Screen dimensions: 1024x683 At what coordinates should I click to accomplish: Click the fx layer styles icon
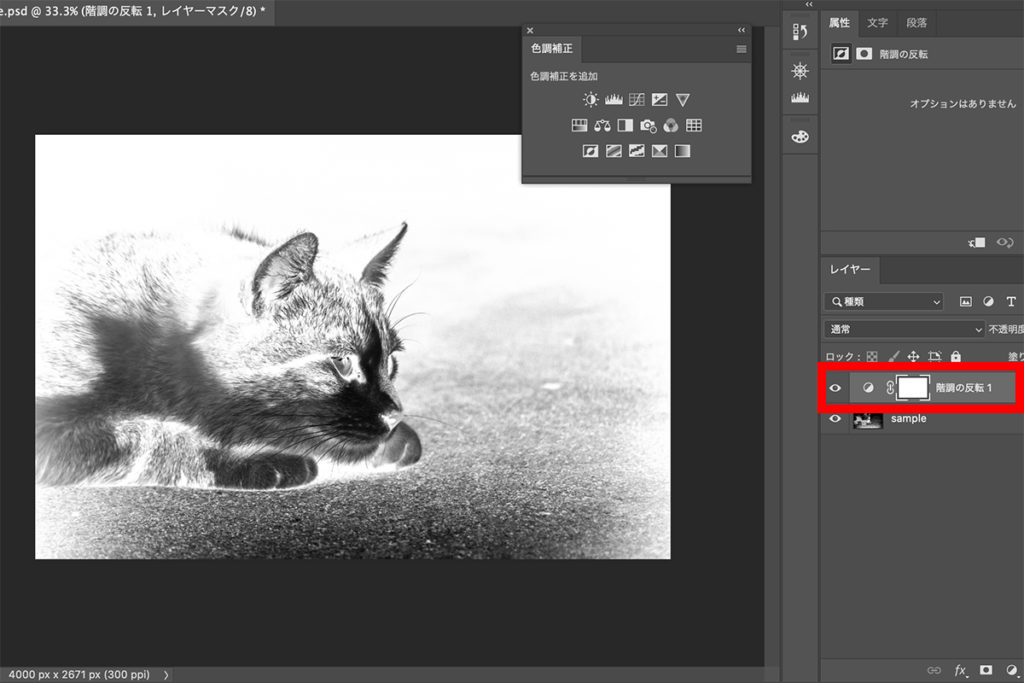(x=959, y=670)
